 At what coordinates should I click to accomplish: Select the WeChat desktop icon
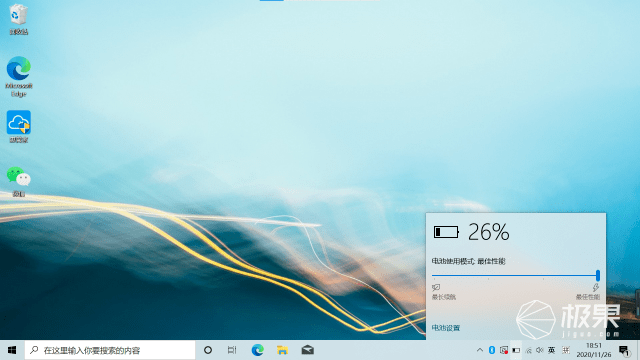(18, 181)
